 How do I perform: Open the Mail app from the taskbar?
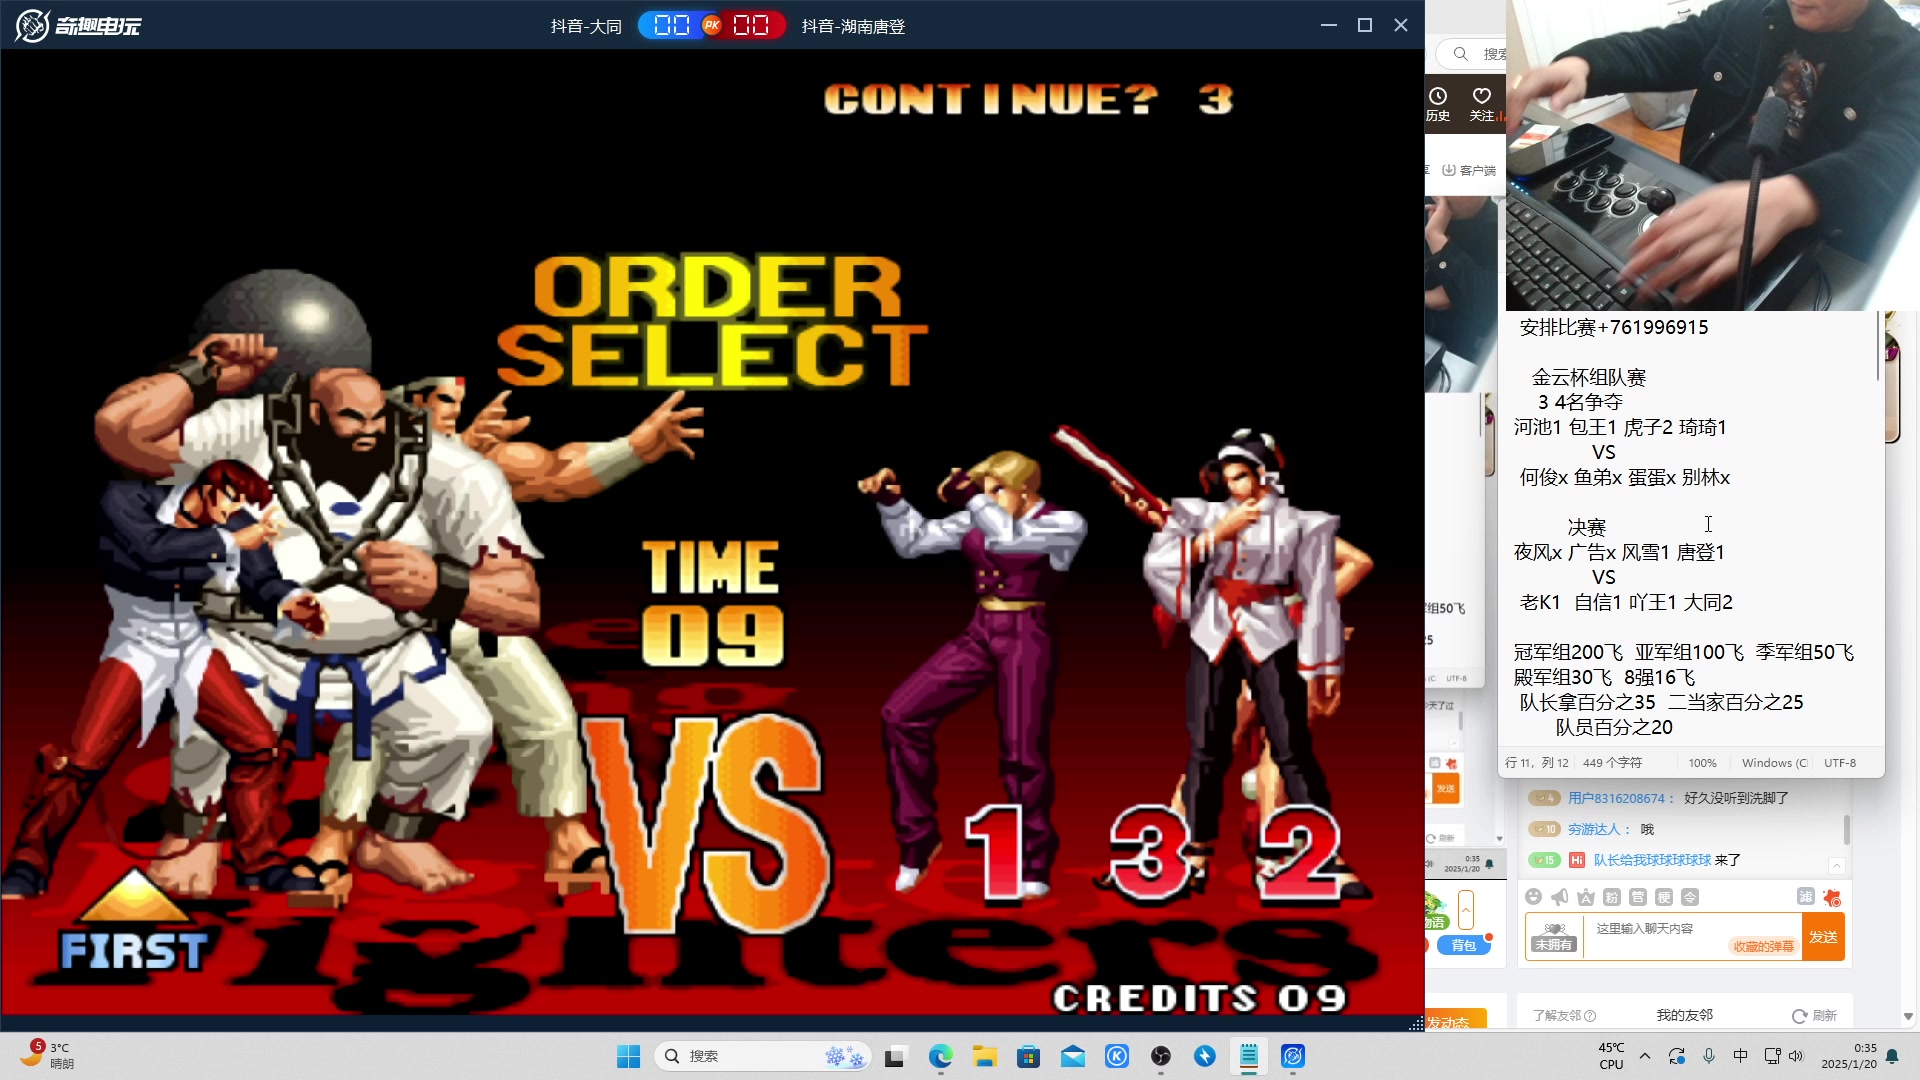[1073, 1056]
